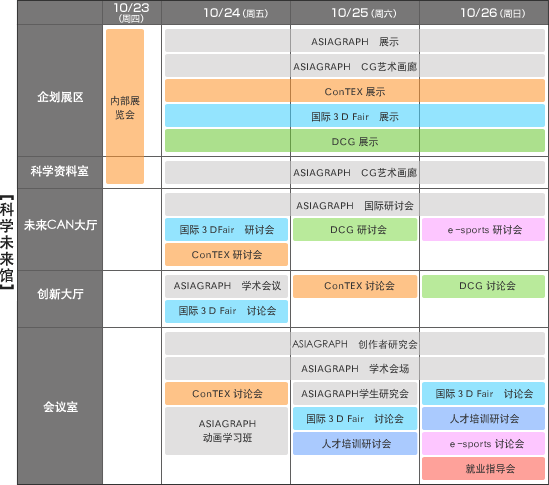This screenshot has width=549, height=485.
Task: Open the pink e-sports 研讨会 session
Action: tap(484, 230)
